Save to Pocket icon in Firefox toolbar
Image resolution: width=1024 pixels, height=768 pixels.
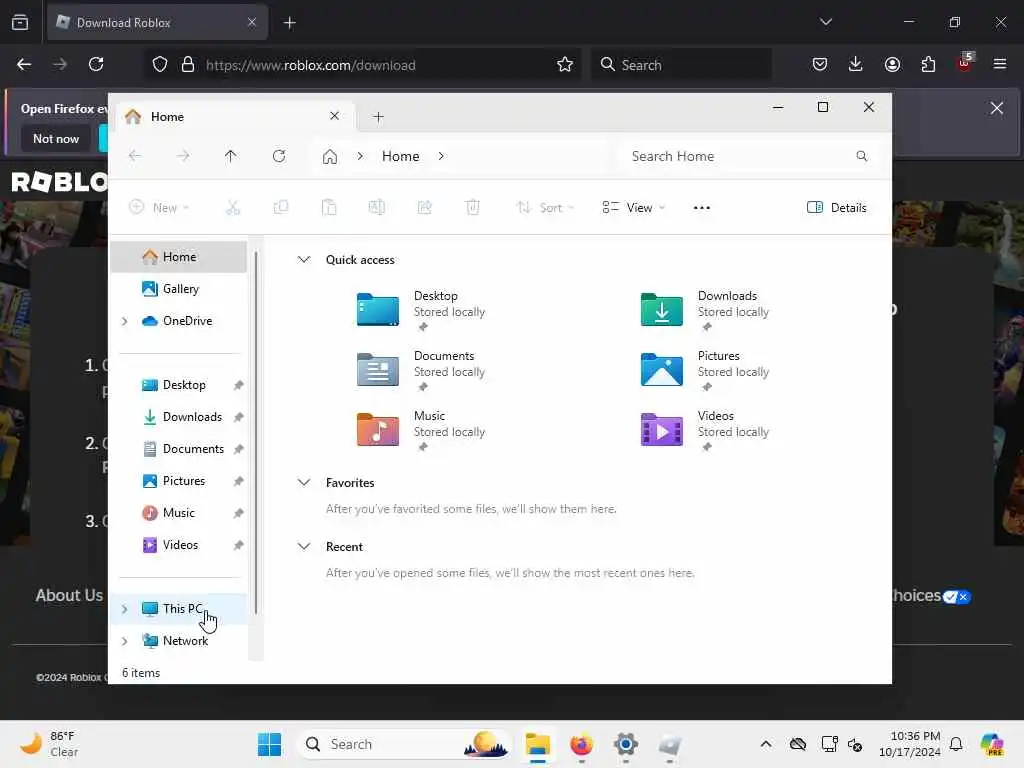point(820,64)
